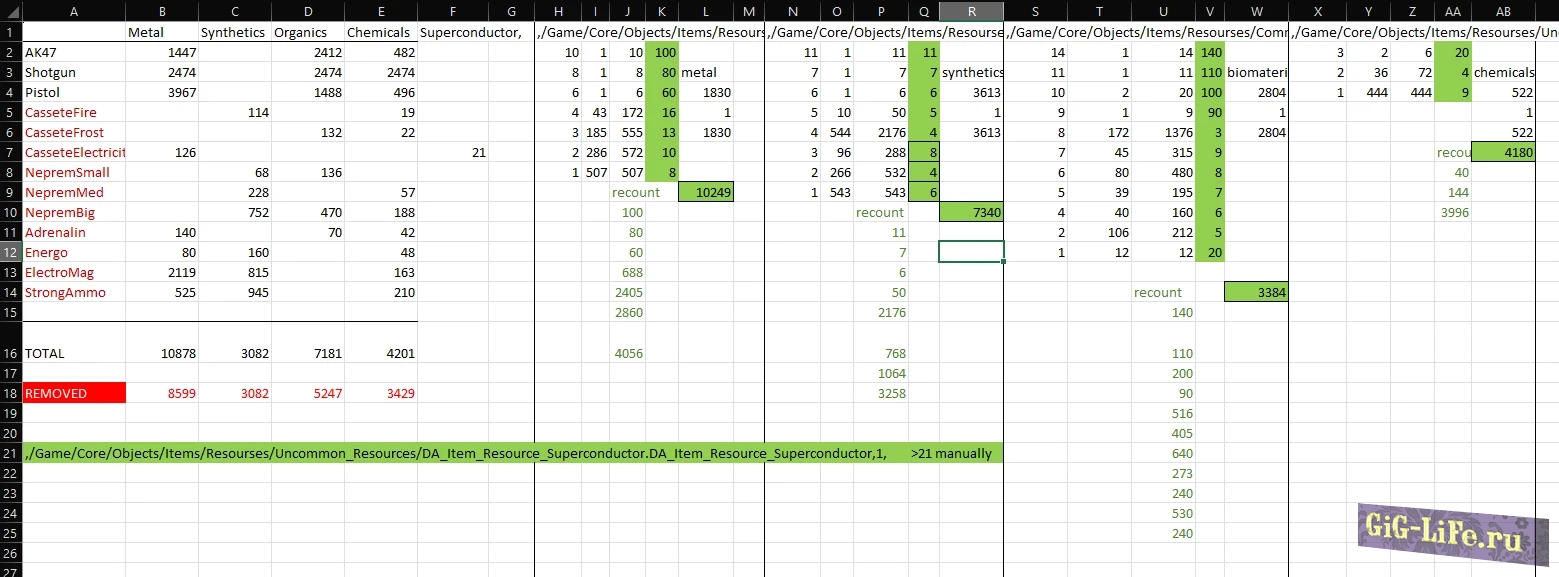Select the Chemicals column title cell
Image resolution: width=1559 pixels, height=577 pixels.
(381, 32)
